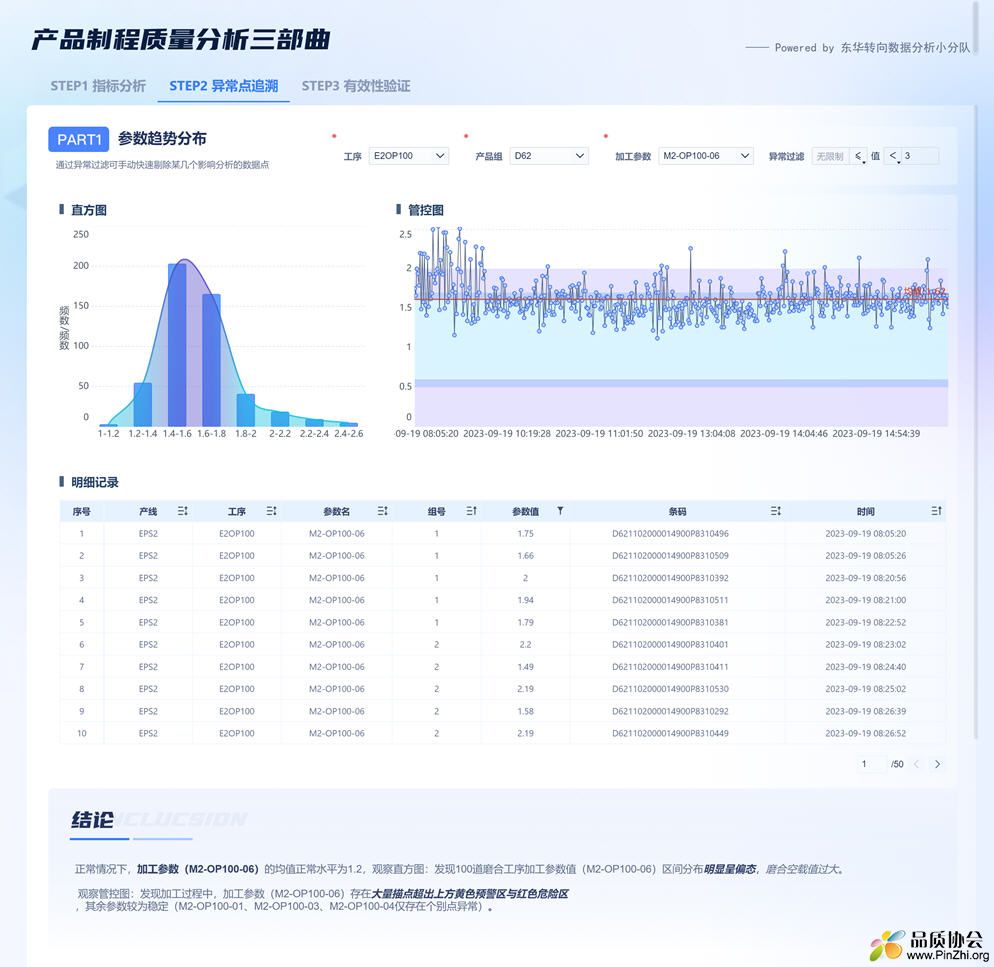The image size is (994, 967).
Task: Click the /50 total pages text
Action: tap(897, 764)
